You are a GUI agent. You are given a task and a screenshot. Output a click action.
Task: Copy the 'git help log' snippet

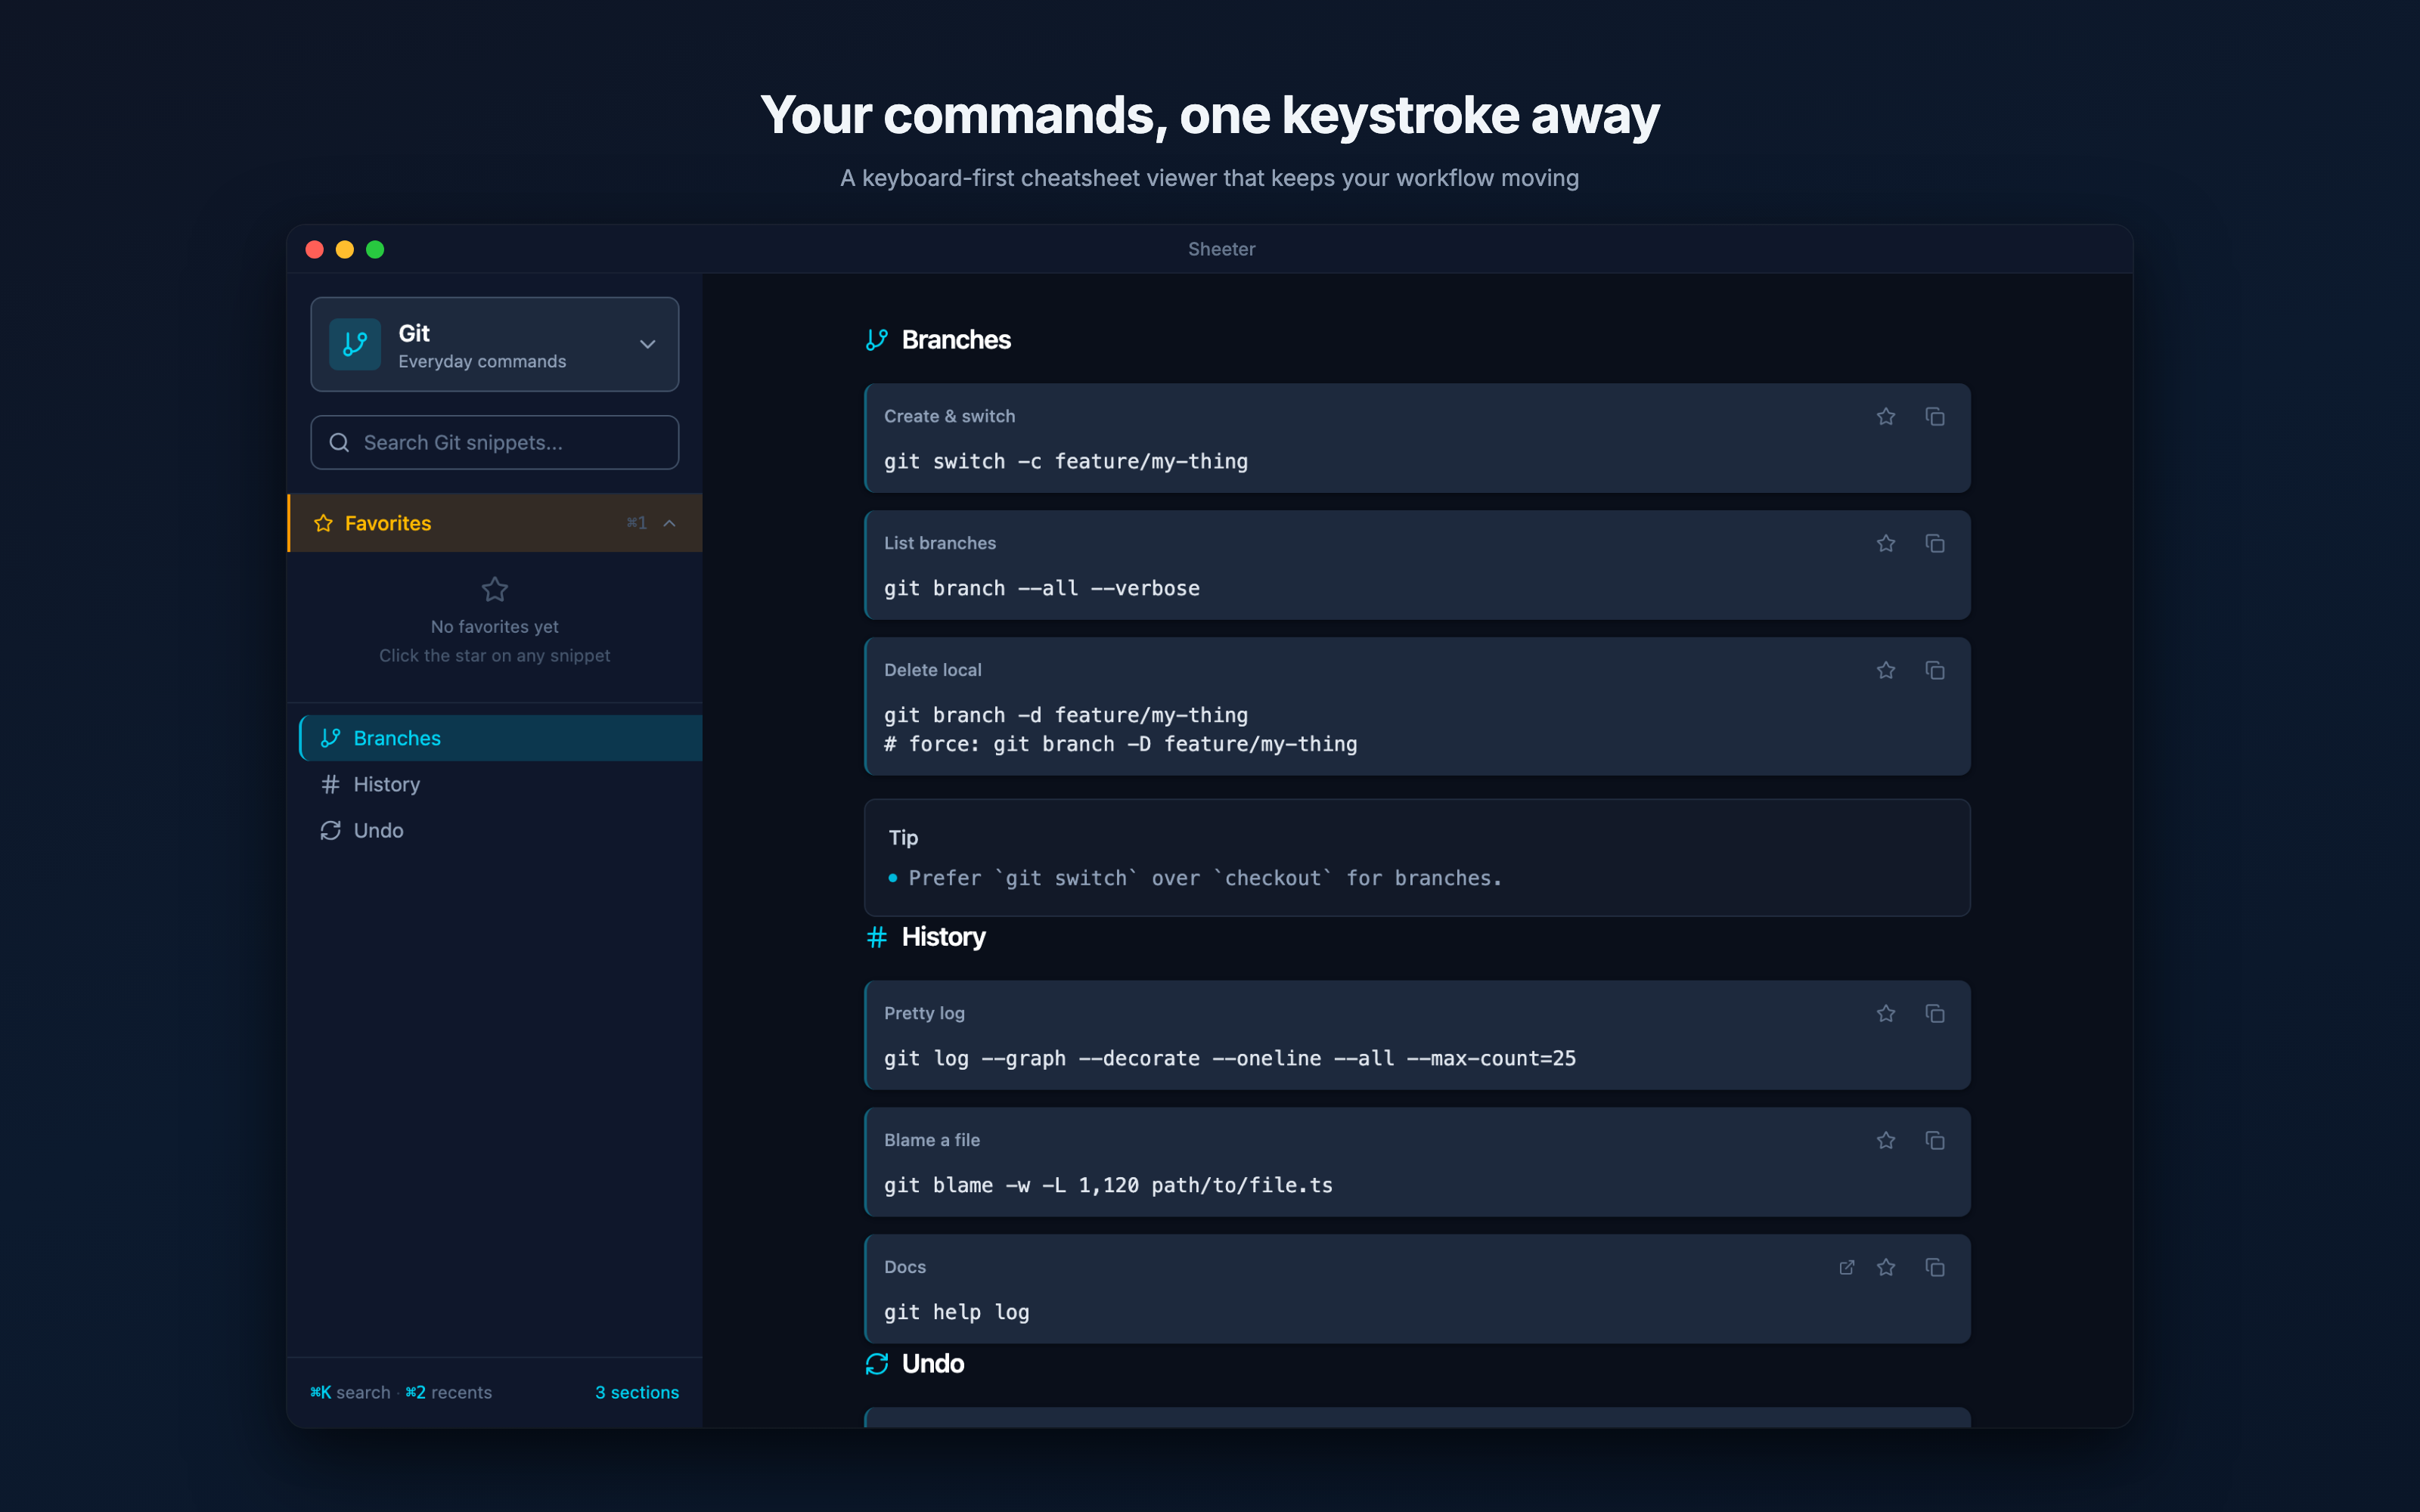pyautogui.click(x=1934, y=1267)
